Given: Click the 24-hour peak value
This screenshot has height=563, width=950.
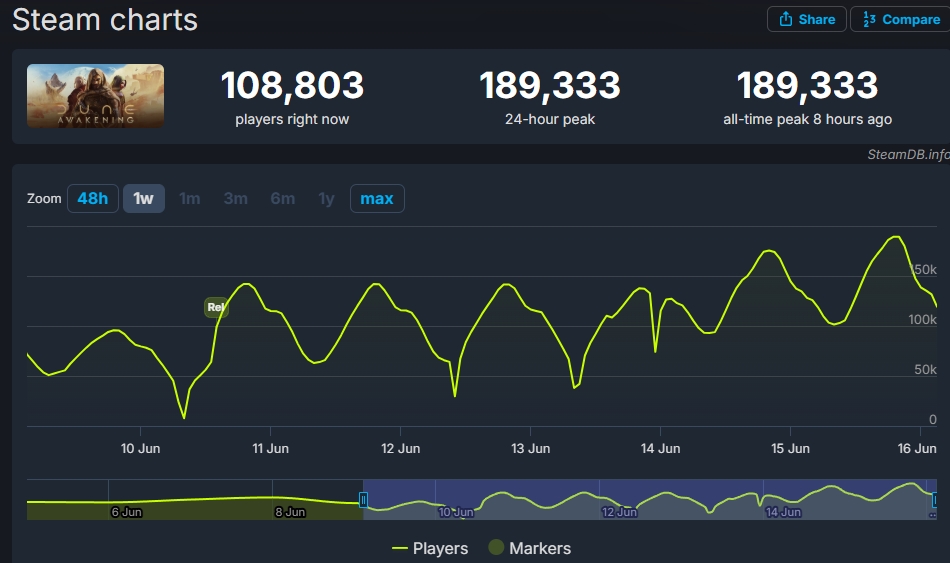Looking at the screenshot, I should pos(550,85).
